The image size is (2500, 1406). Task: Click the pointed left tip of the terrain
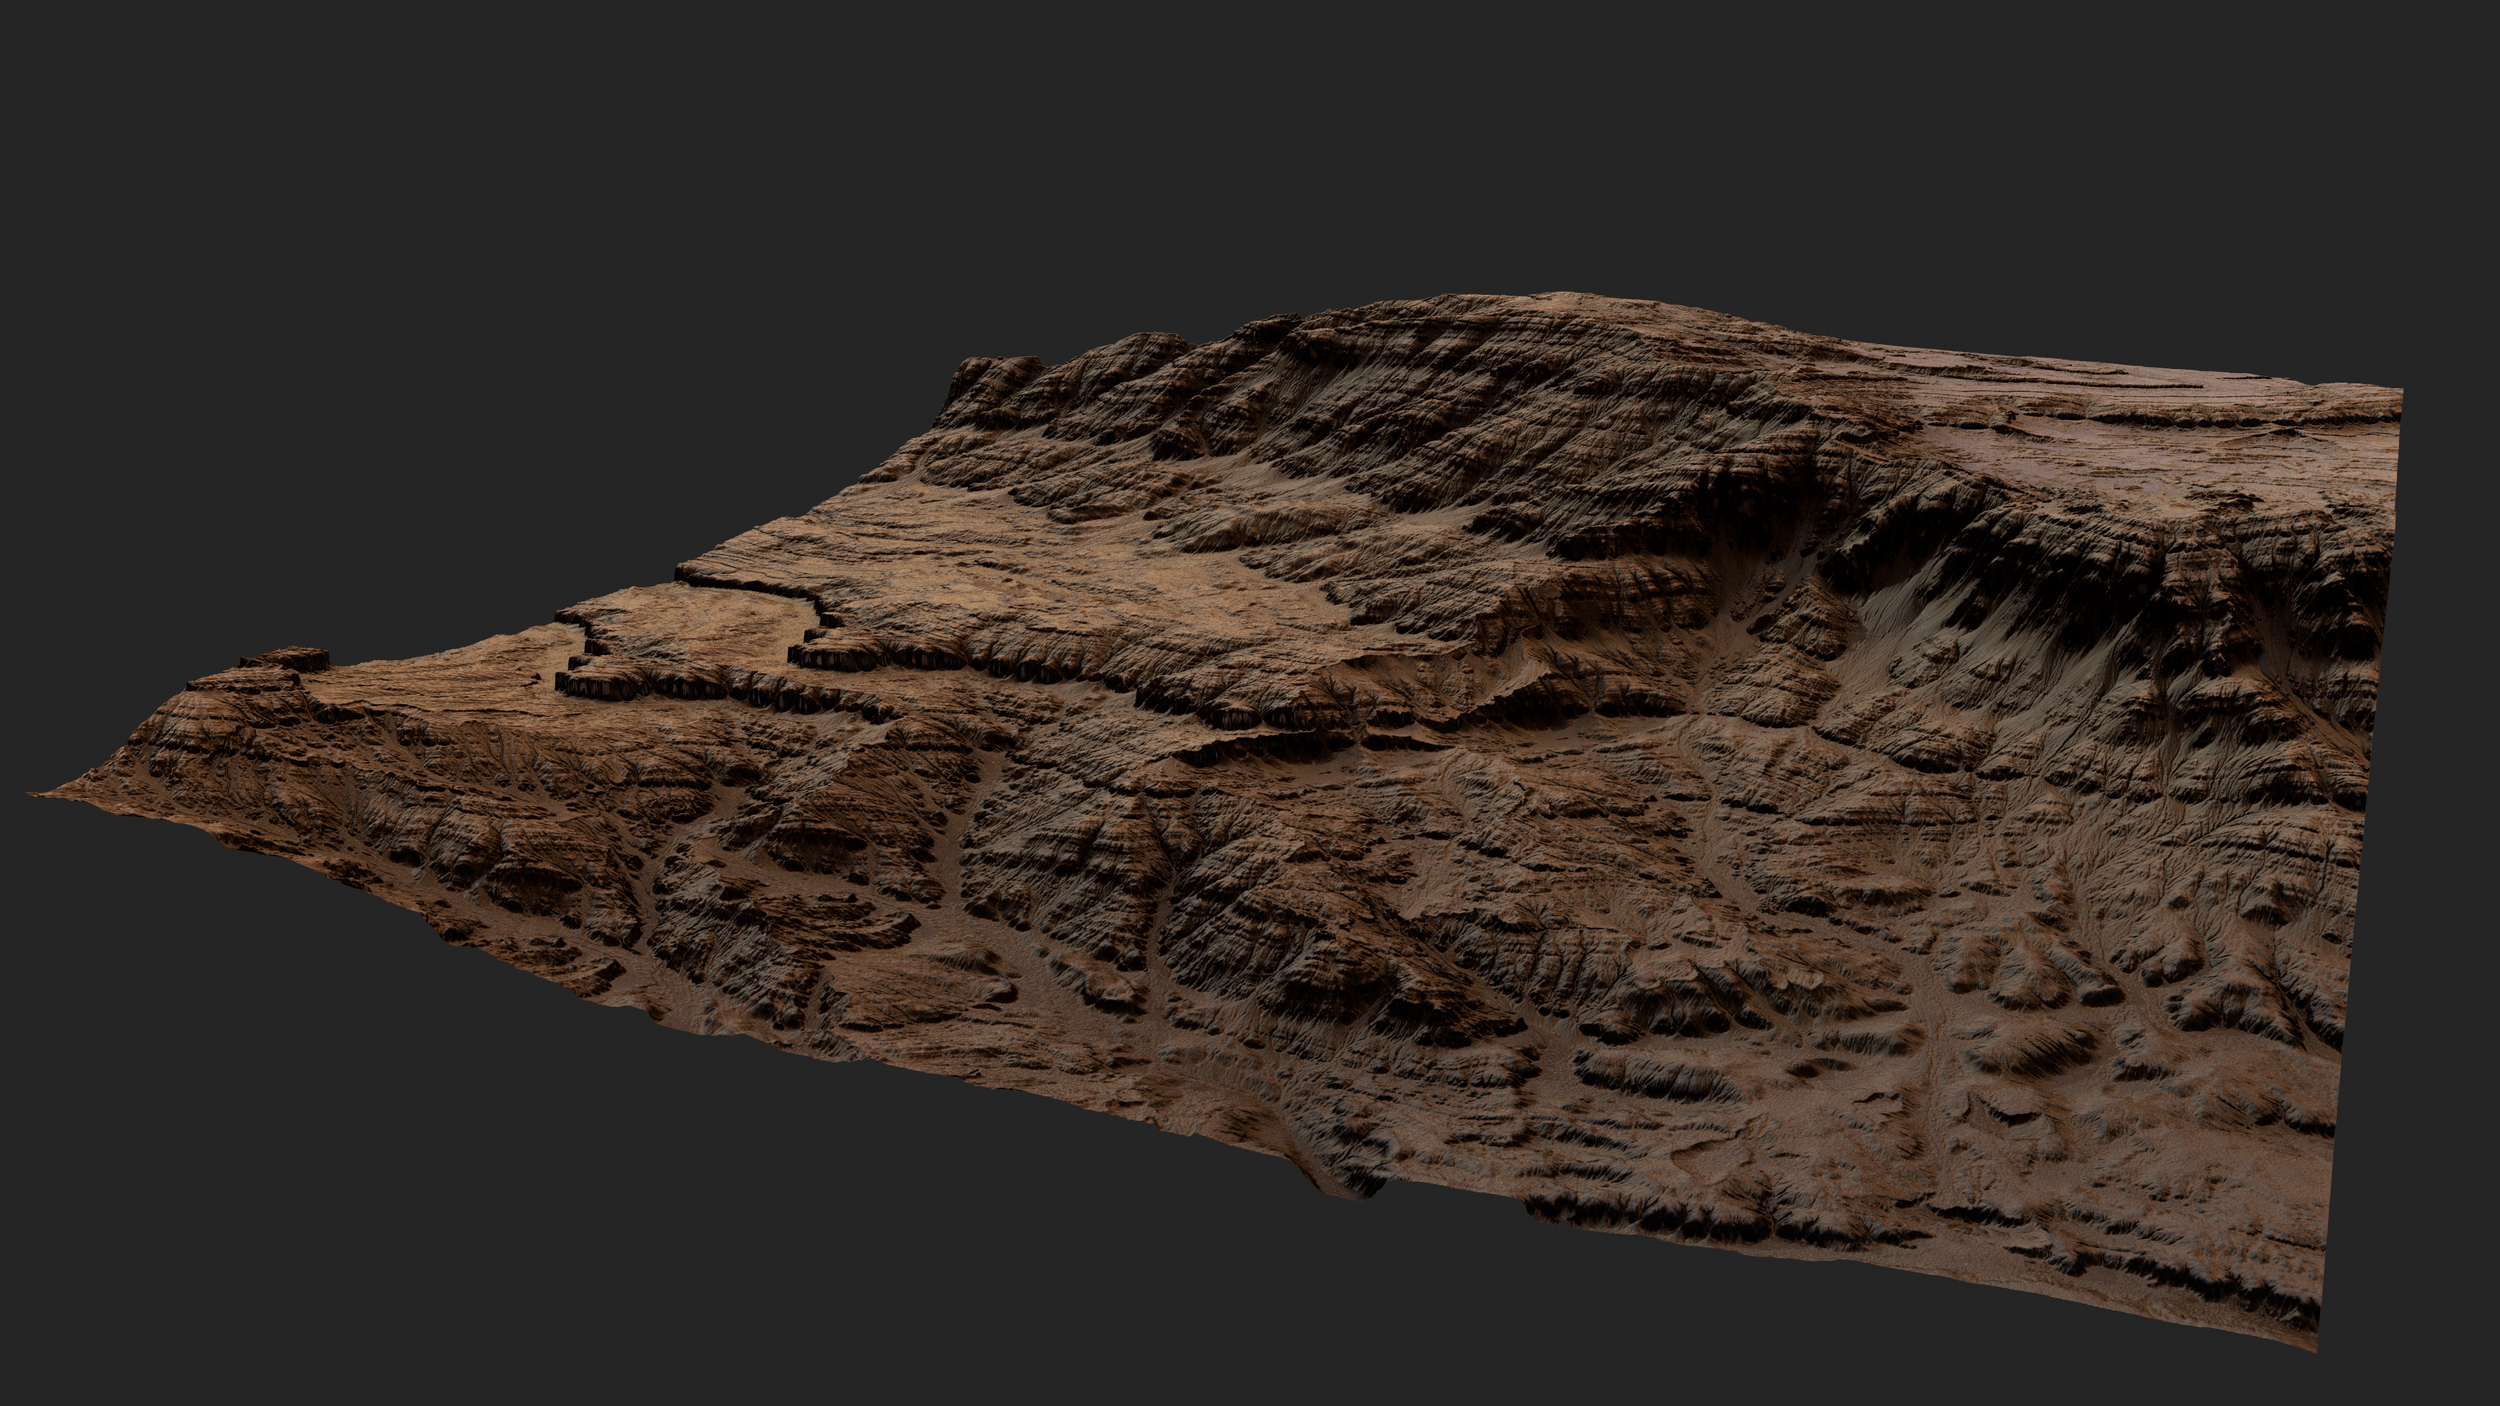pos(42,793)
